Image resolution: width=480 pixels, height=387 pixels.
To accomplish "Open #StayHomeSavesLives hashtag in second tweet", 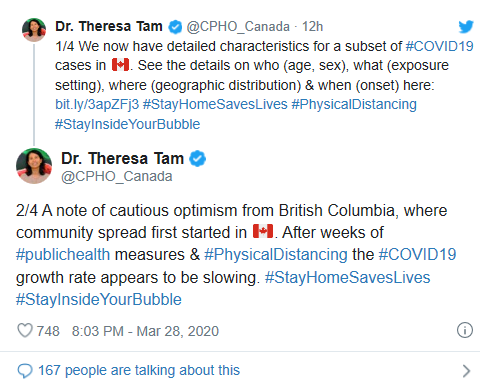I will (x=347, y=277).
